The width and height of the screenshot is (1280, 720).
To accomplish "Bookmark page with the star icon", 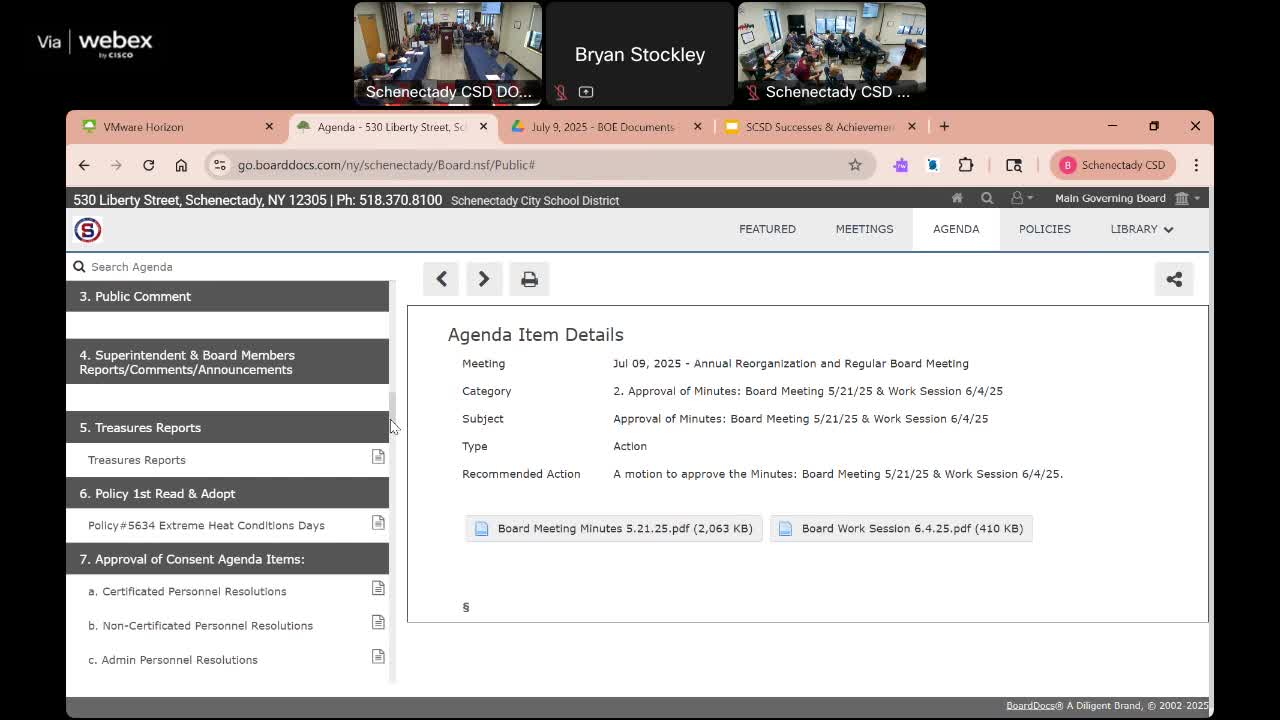I will point(855,165).
